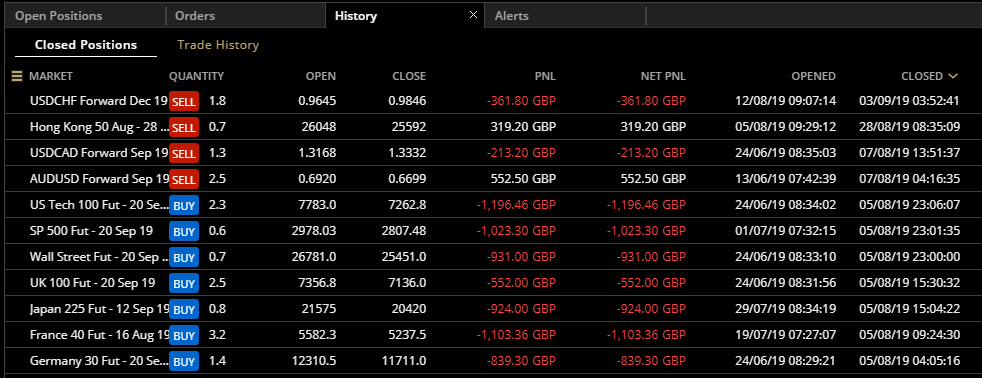Select Germany 30 Fut market name
Image resolution: width=982 pixels, height=378 pixels.
click(99, 360)
